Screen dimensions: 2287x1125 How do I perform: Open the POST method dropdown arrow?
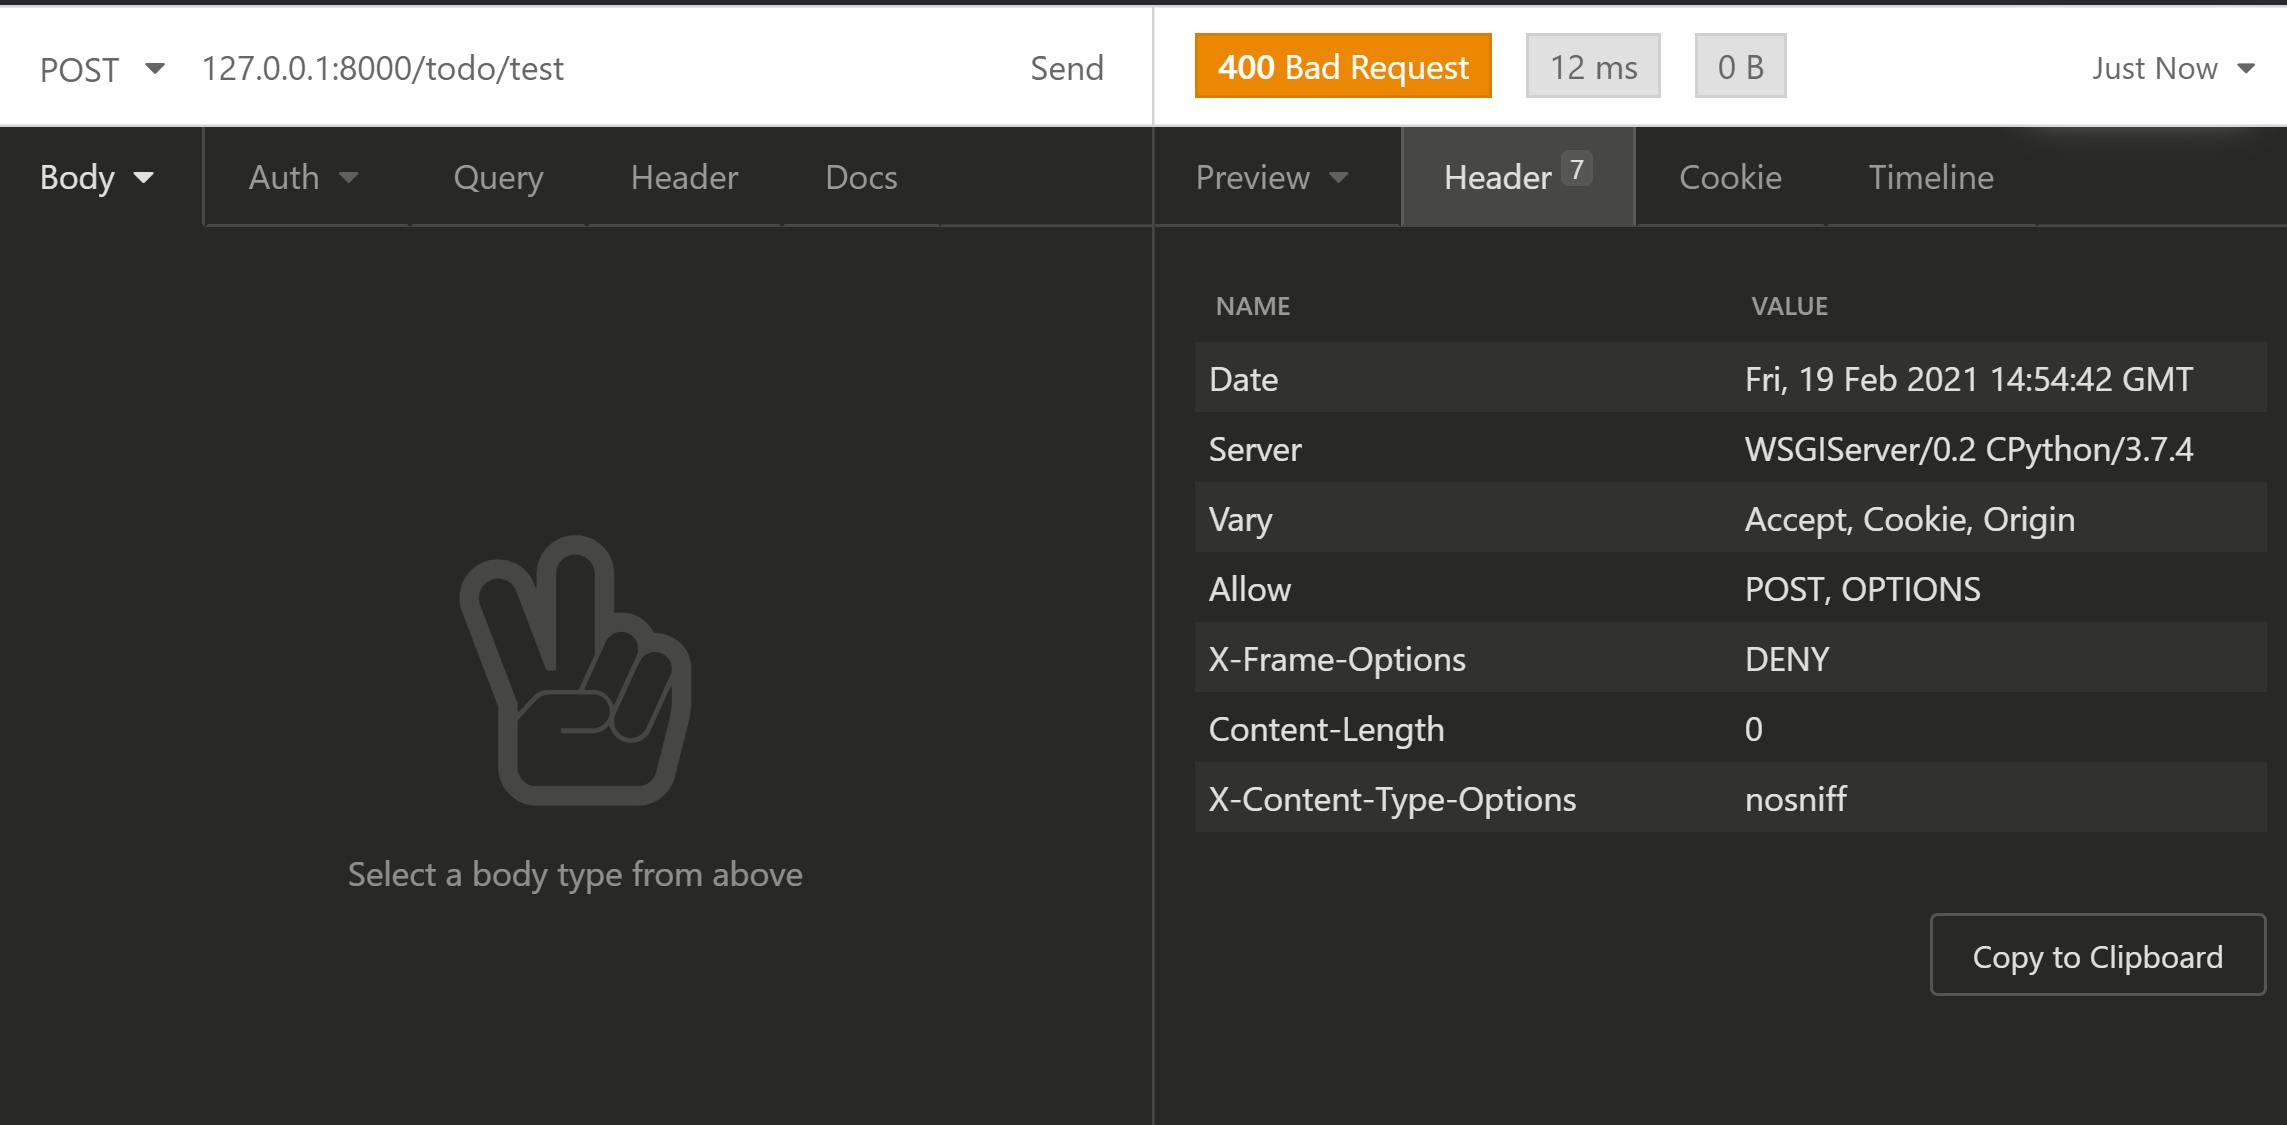click(154, 69)
